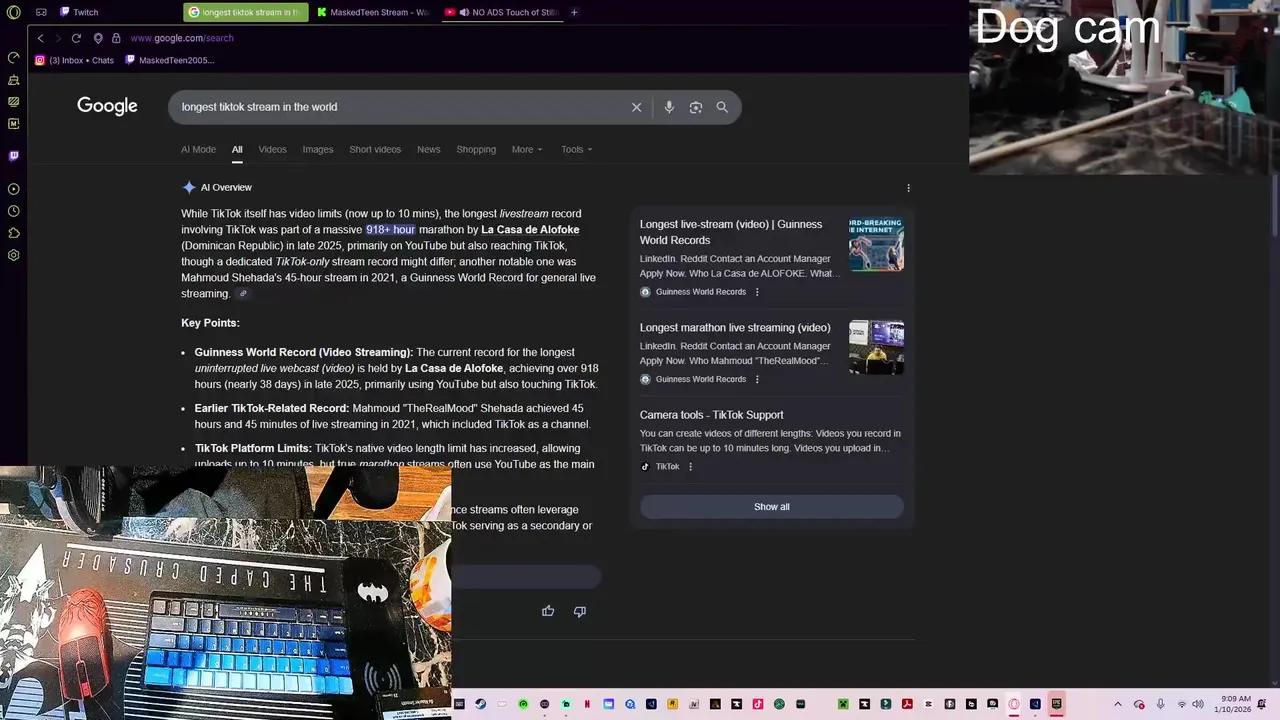Show Short videos results
Screen dimensions: 1280x720
(375, 149)
